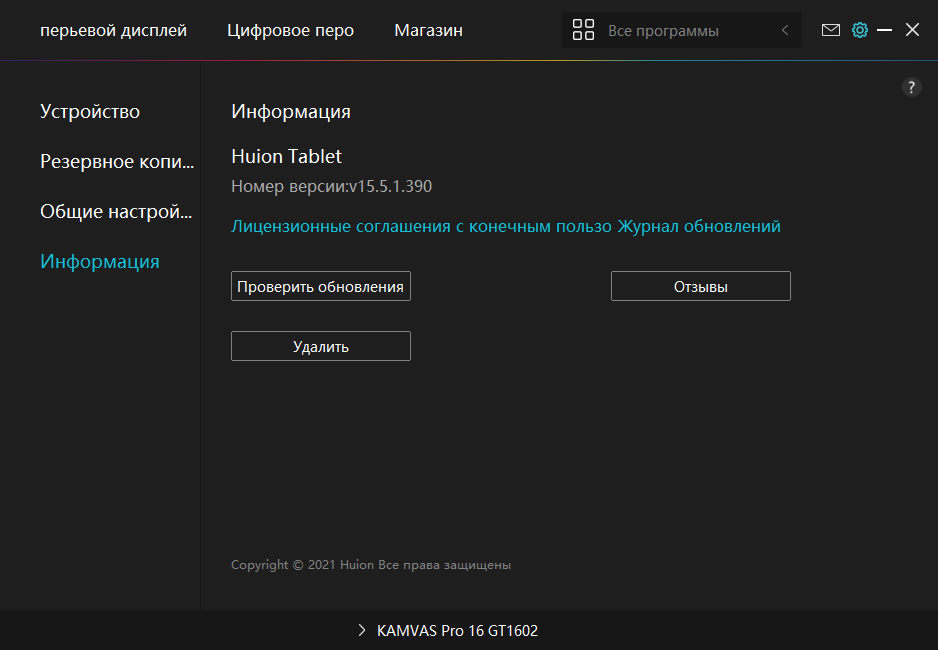Click the Отзывы button

pyautogui.click(x=700, y=287)
